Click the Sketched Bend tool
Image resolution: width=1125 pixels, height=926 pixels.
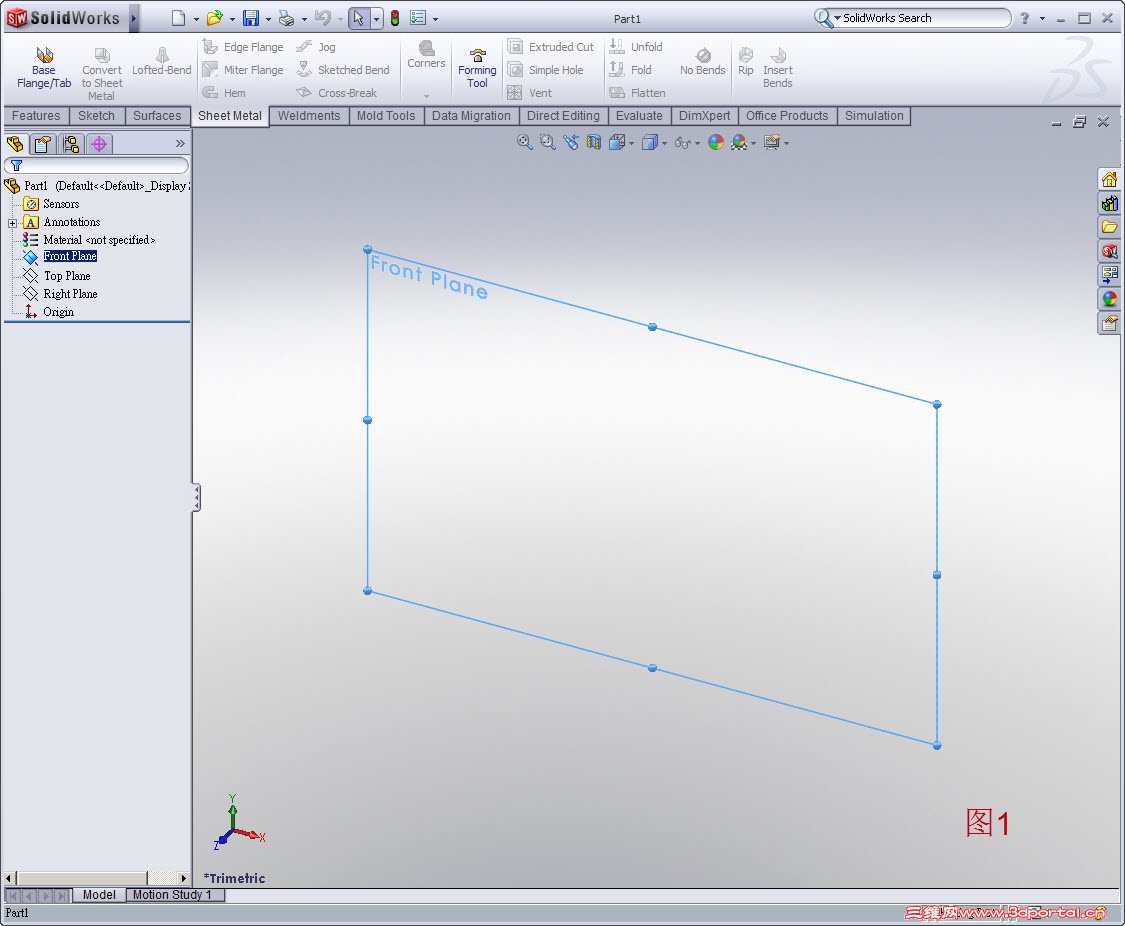coord(343,70)
